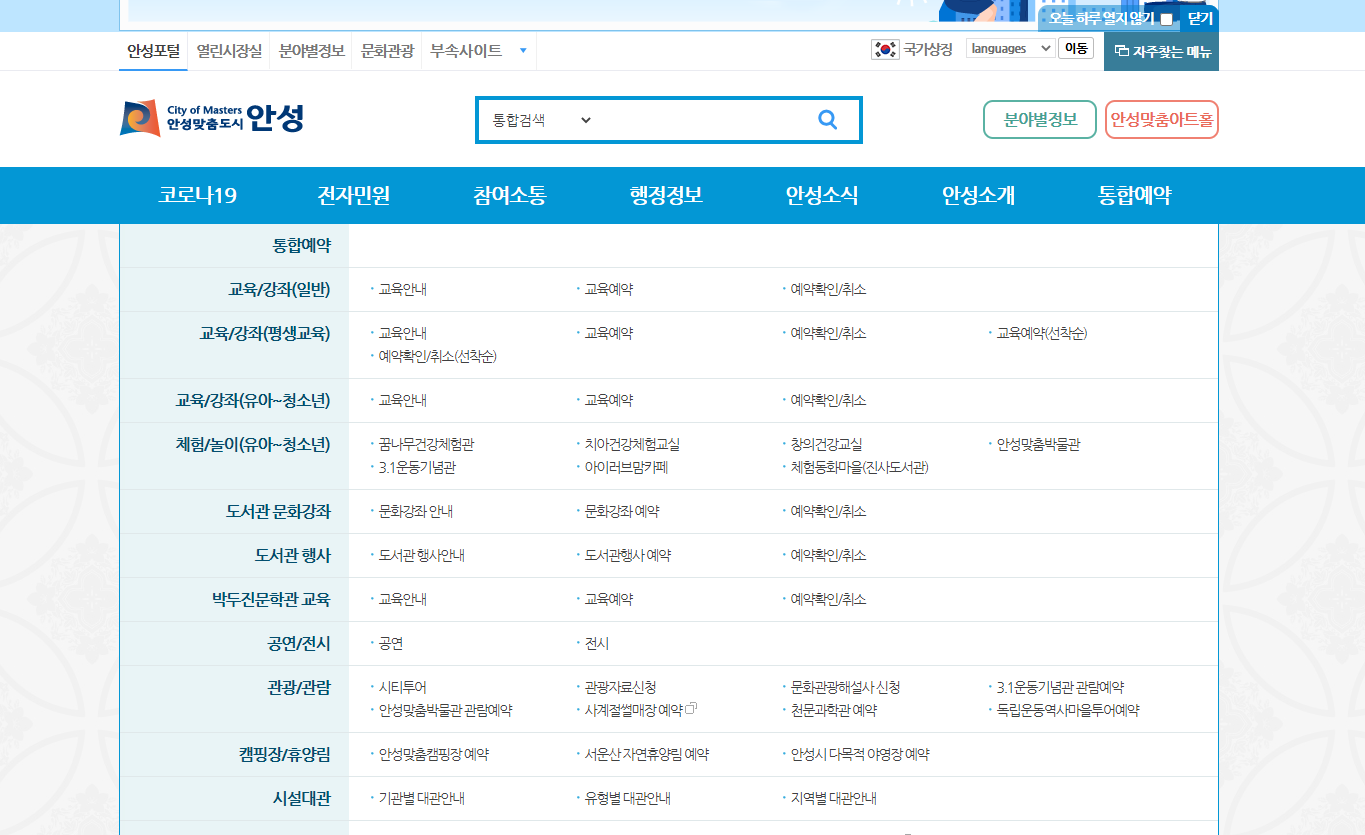Image resolution: width=1365 pixels, height=835 pixels.
Task: Open the 자주찾는 메뉴 panel
Action: [x=1161, y=51]
